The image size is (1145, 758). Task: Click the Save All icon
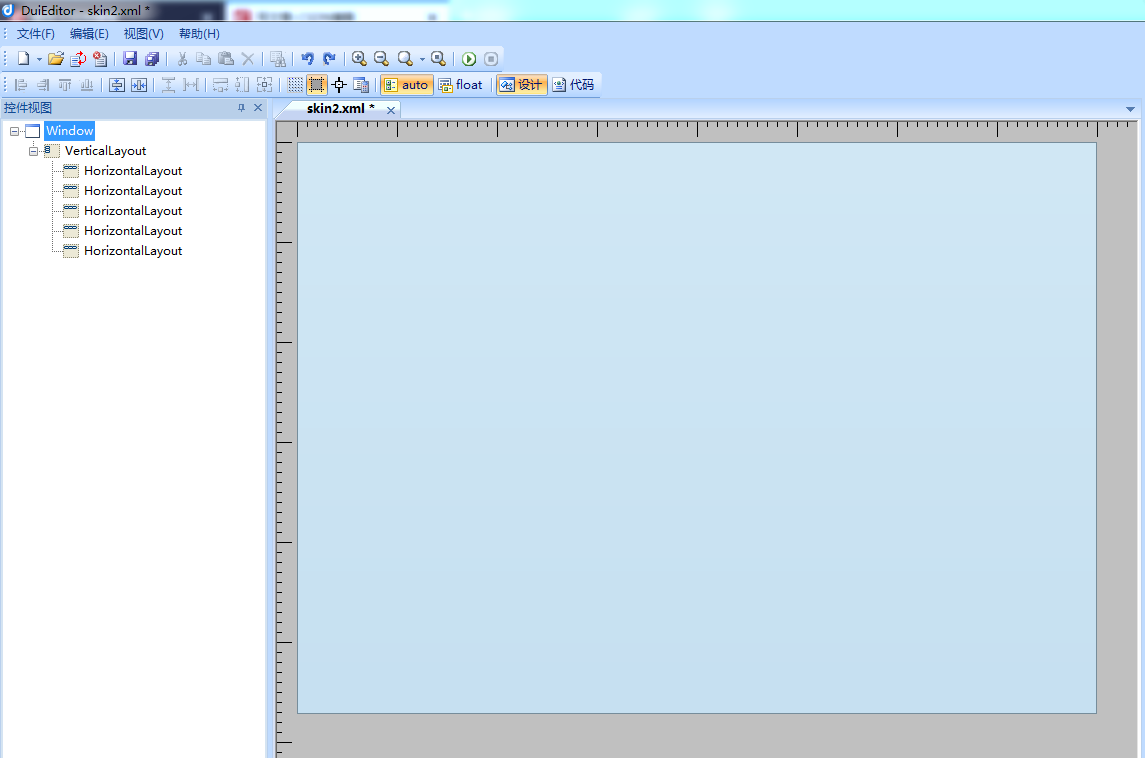(152, 58)
